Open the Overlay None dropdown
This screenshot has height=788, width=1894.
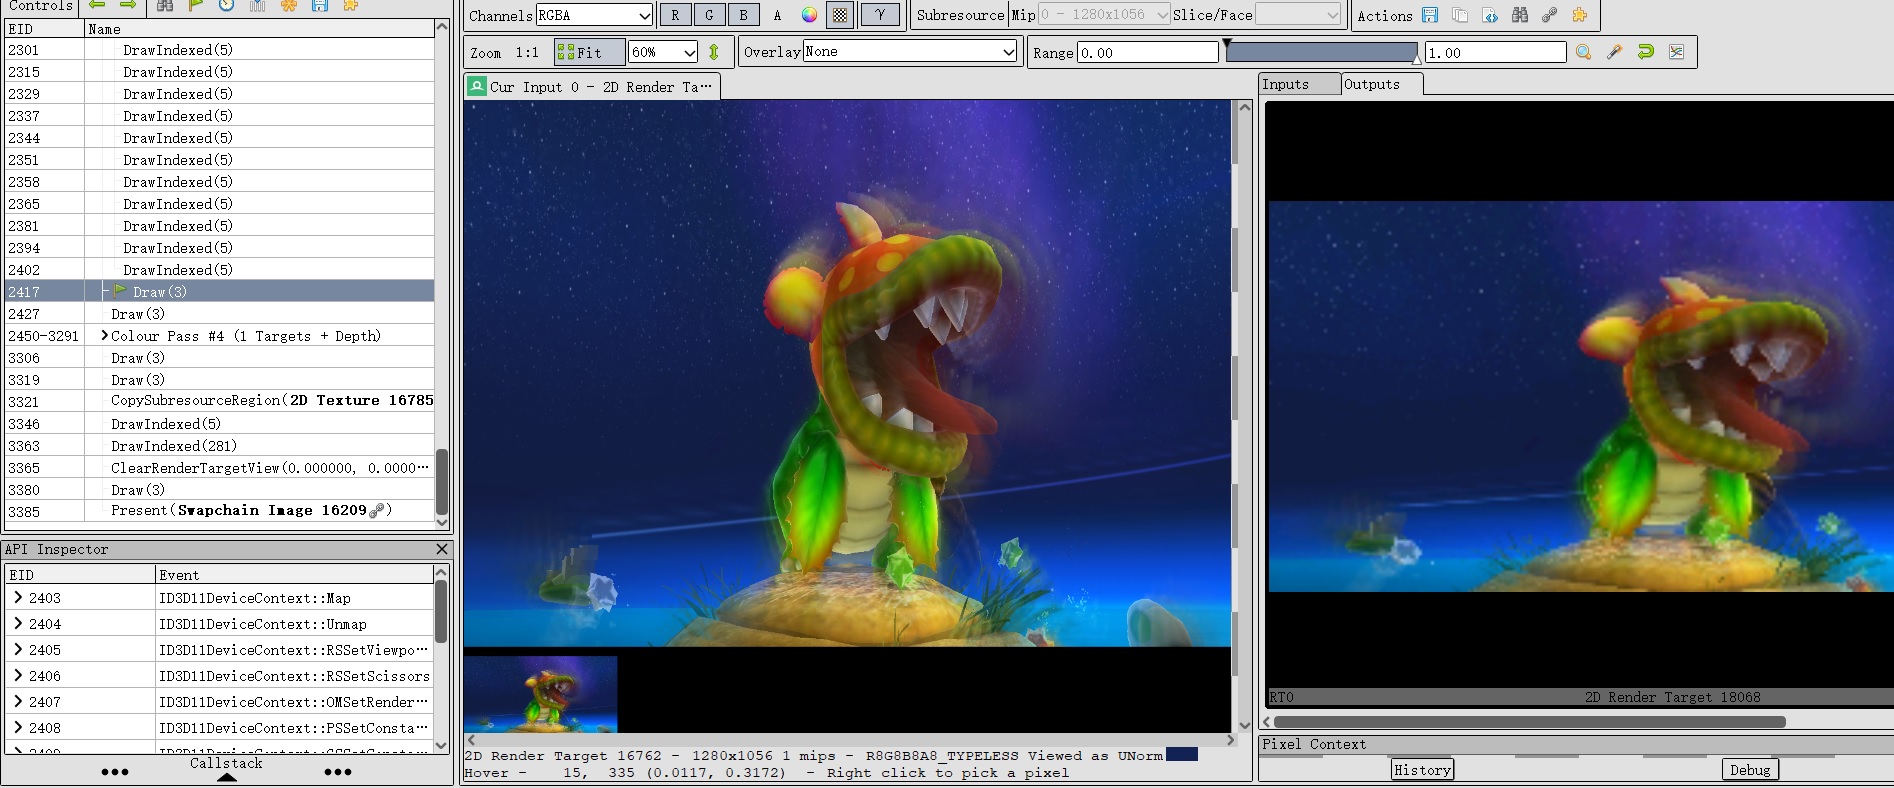coord(909,51)
